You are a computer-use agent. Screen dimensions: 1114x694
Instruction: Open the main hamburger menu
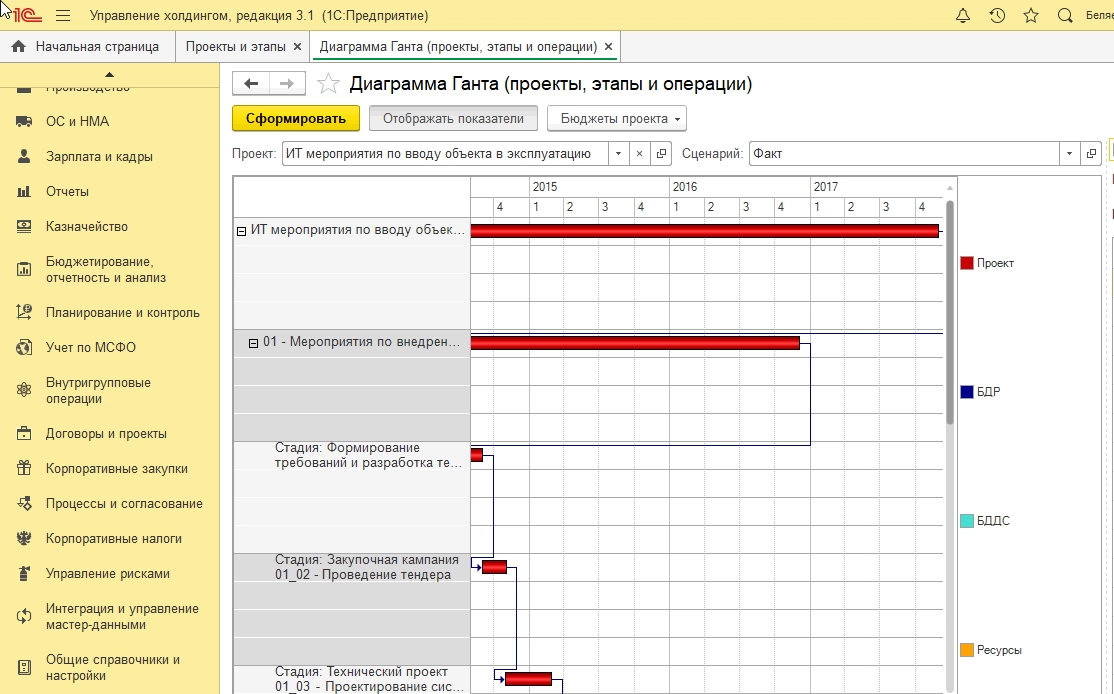[x=63, y=15]
